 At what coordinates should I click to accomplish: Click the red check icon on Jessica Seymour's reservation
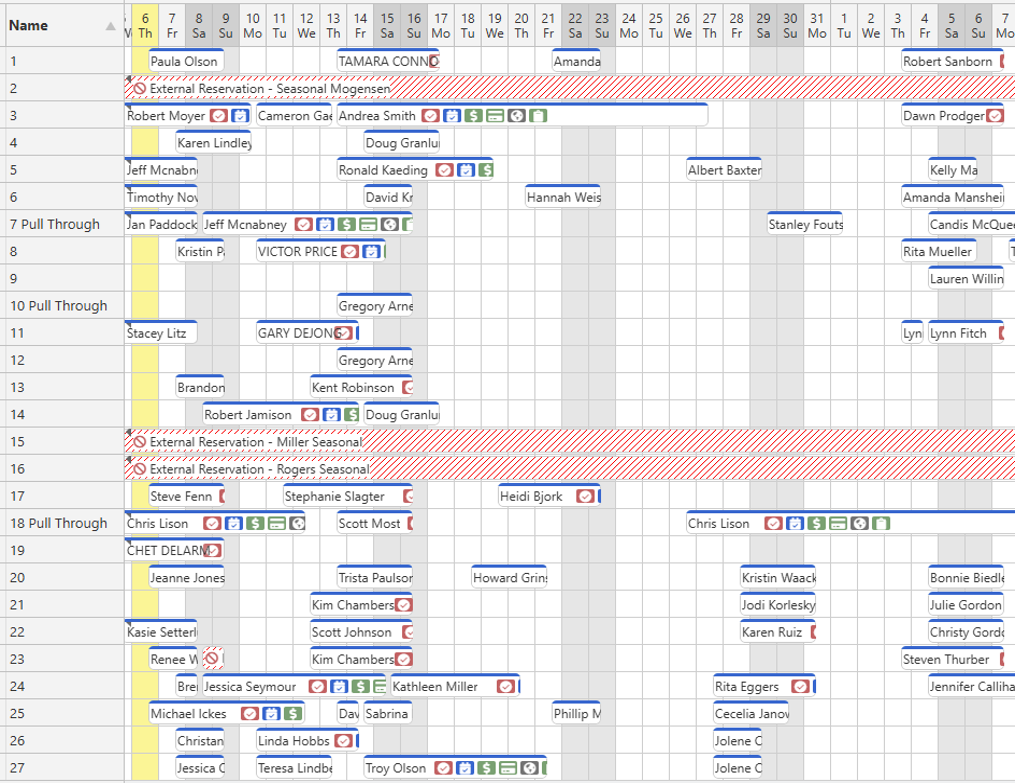(x=317, y=687)
